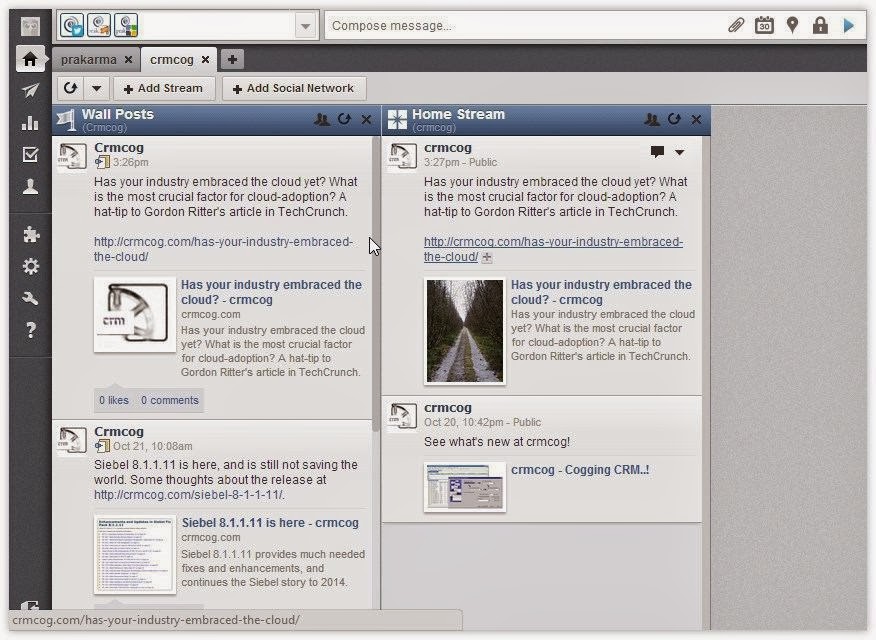Click the Add Stream button

(164, 88)
